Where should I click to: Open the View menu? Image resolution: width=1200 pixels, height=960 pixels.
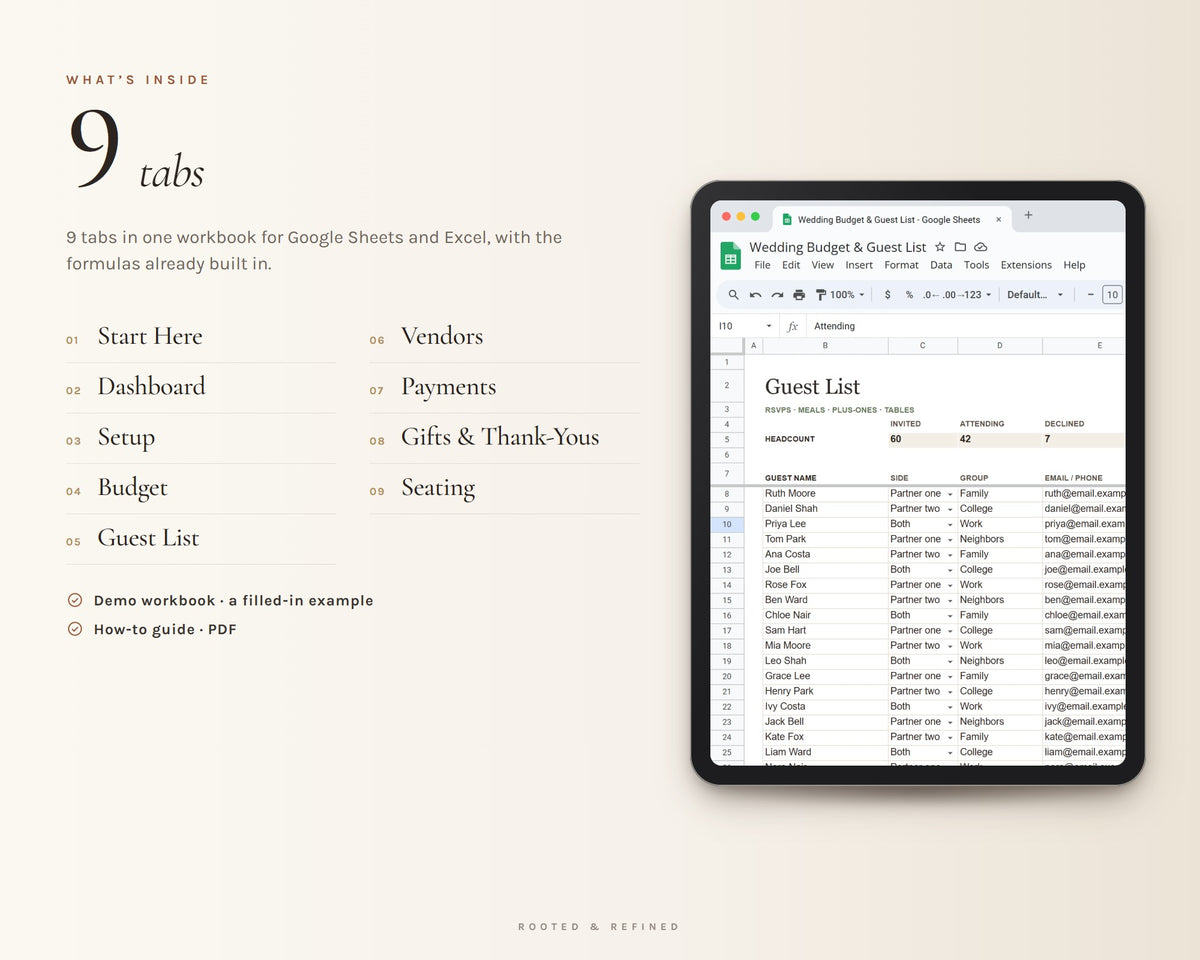coord(822,265)
